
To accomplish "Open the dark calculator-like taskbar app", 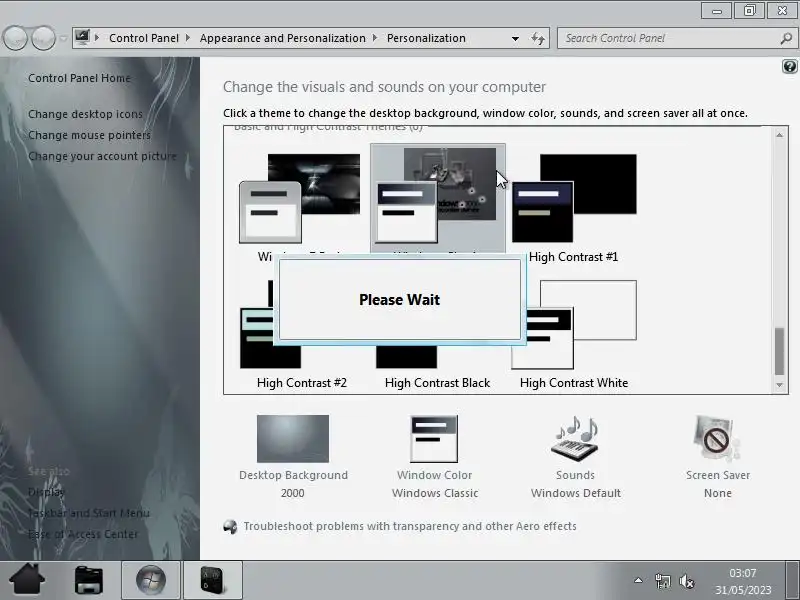I will pyautogui.click(x=212, y=580).
